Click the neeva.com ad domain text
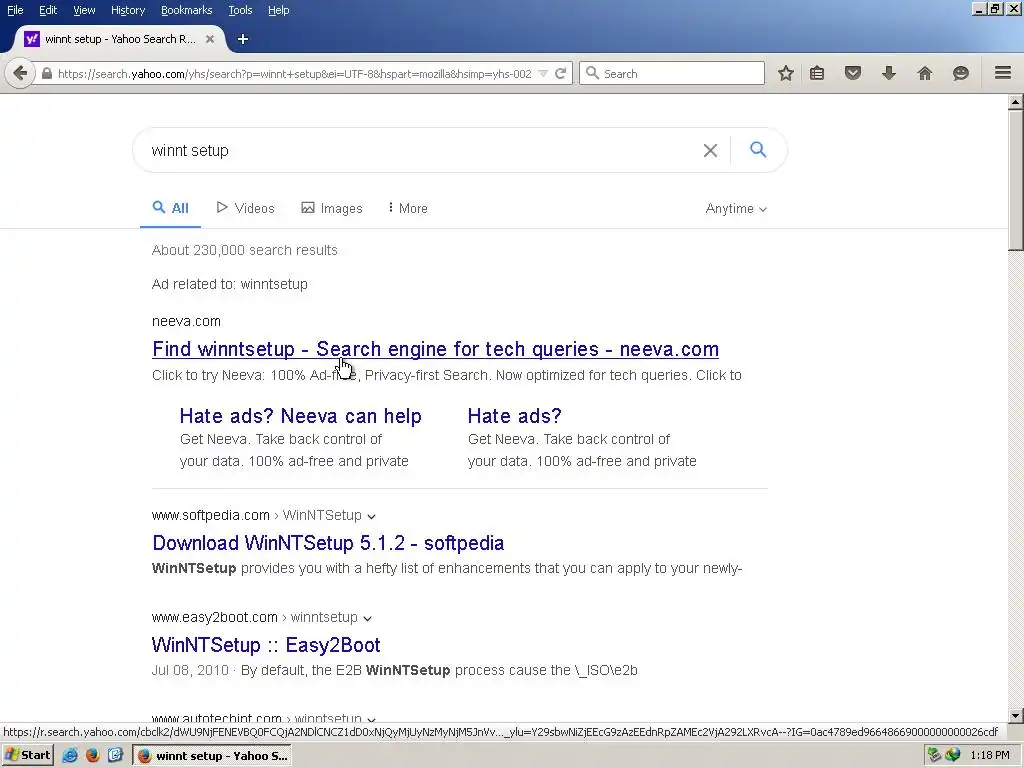Screen dimensions: 1024x768 (x=186, y=321)
